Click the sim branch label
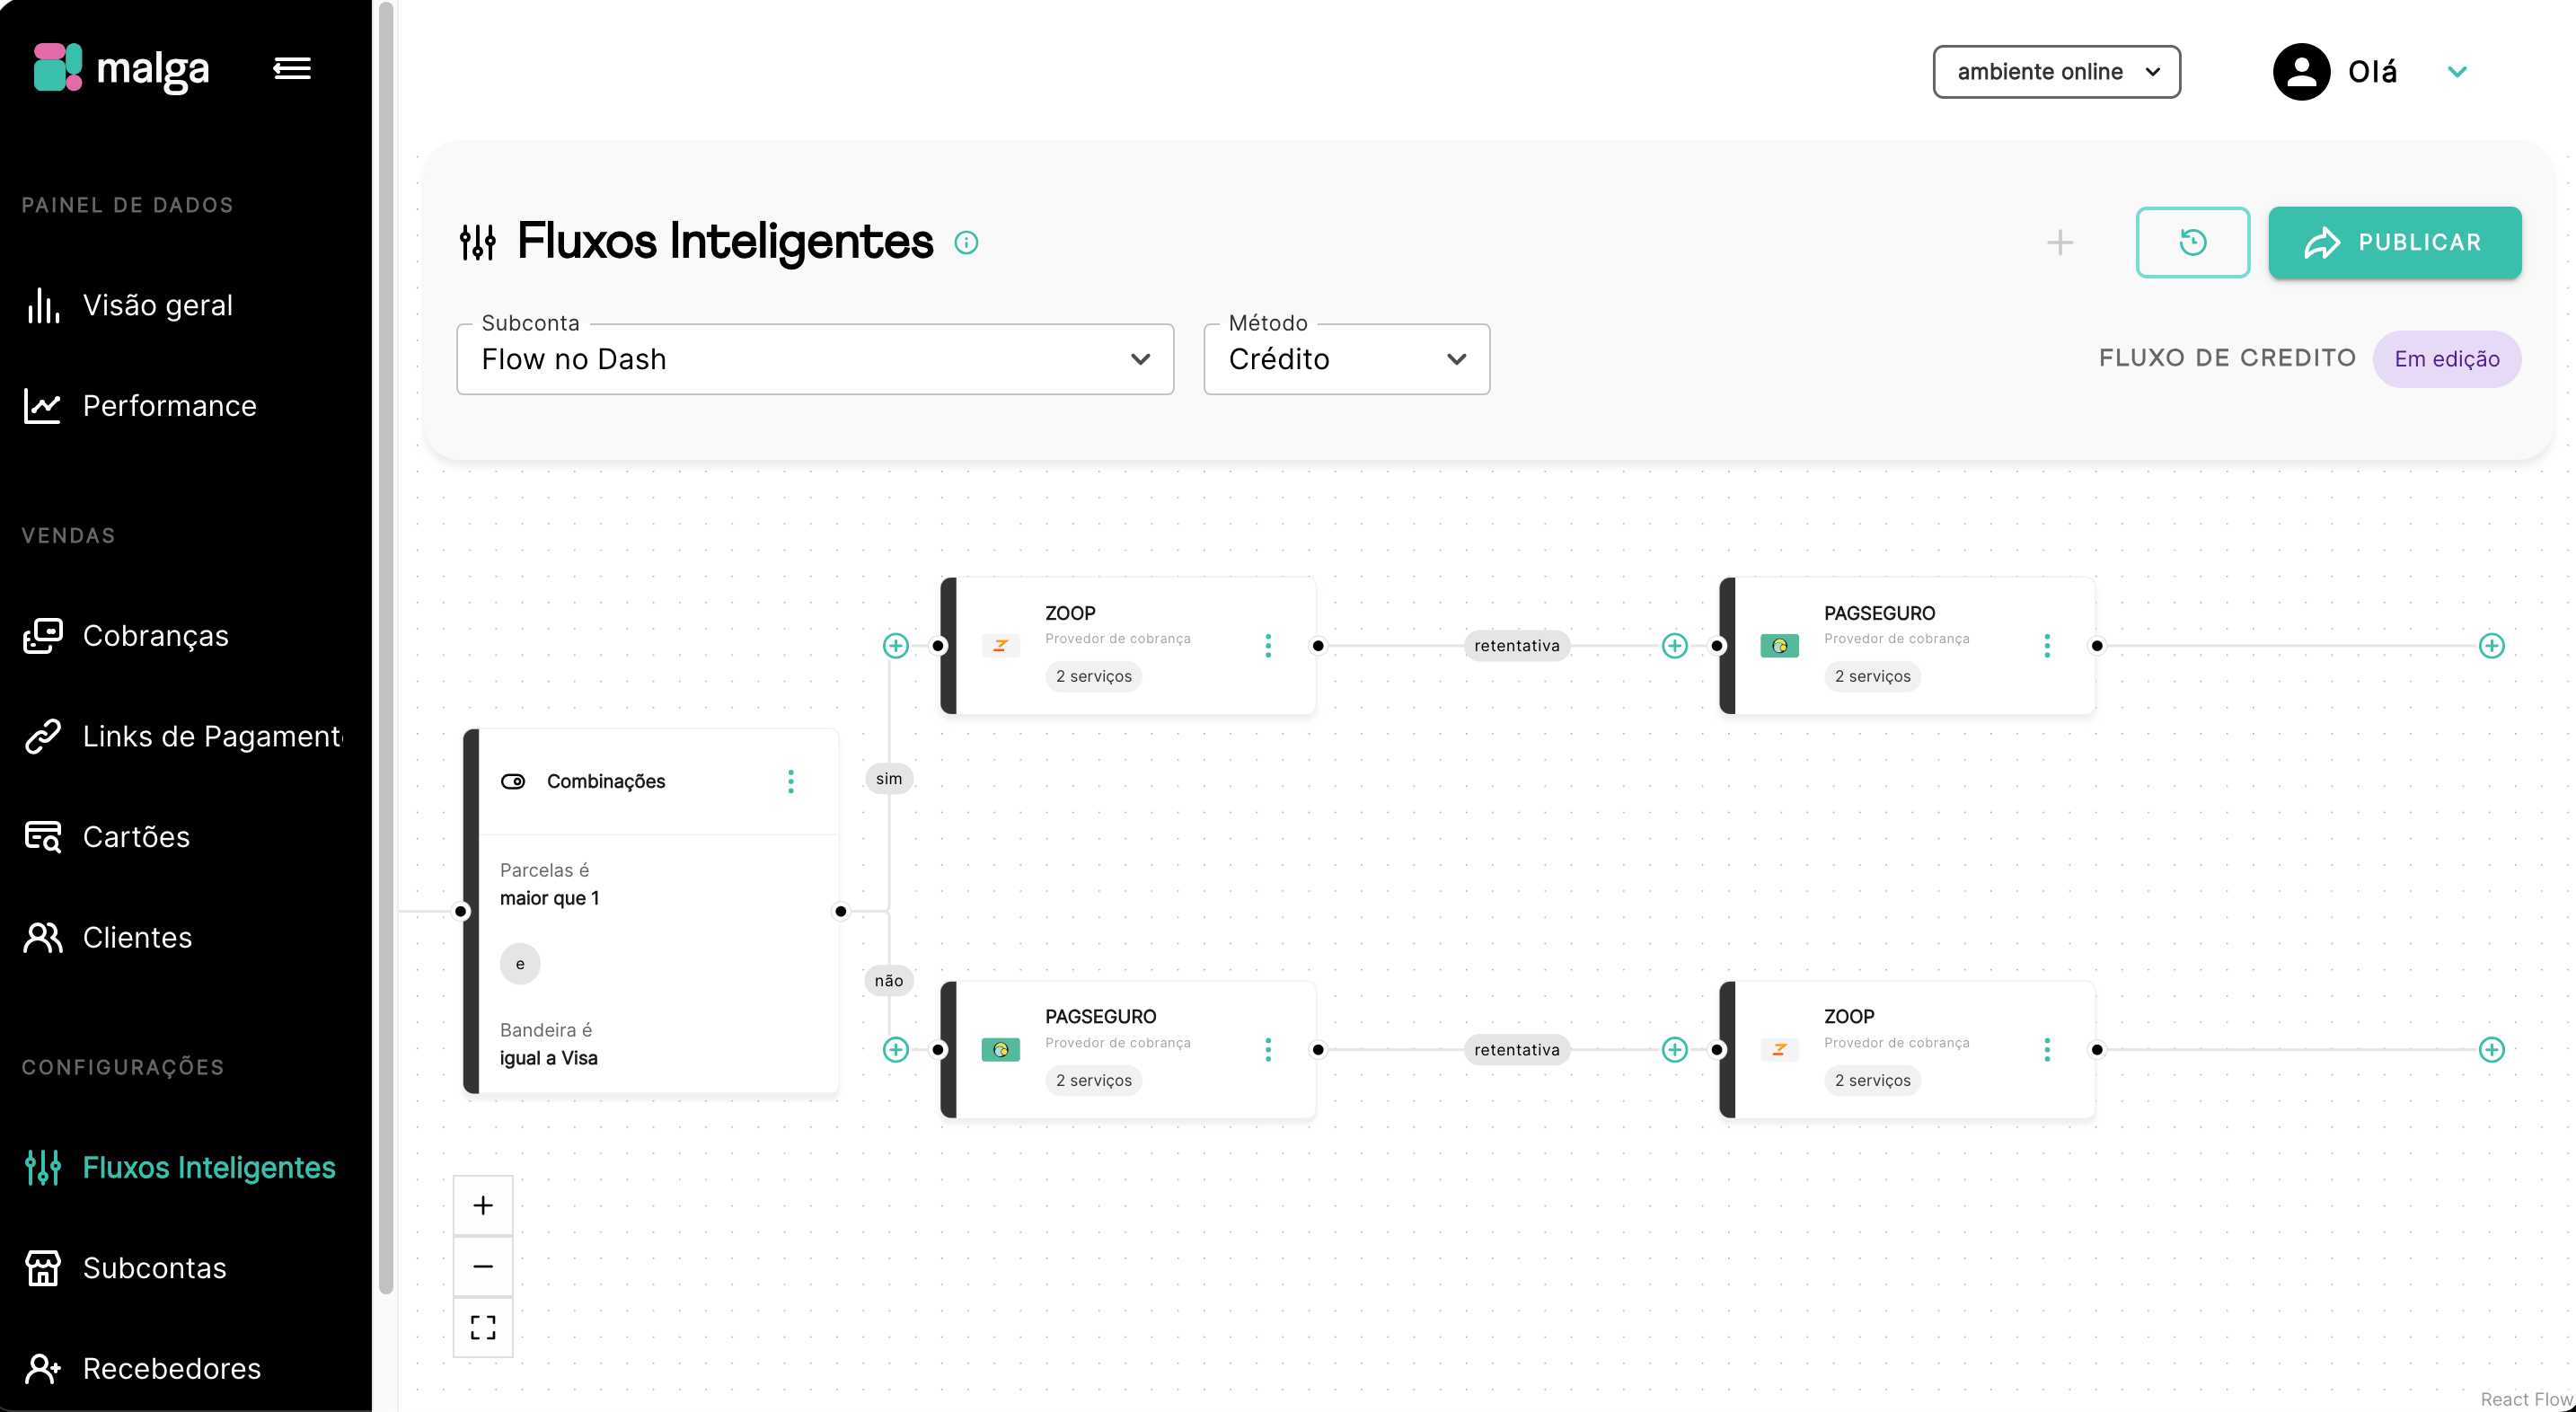Image resolution: width=2576 pixels, height=1412 pixels. tap(888, 778)
